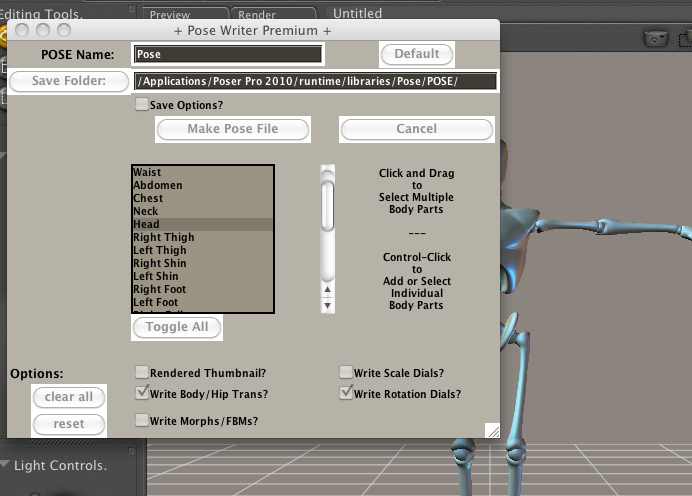Click the body parts list scrollbar thumb
The image size is (692, 496).
coord(327,207)
